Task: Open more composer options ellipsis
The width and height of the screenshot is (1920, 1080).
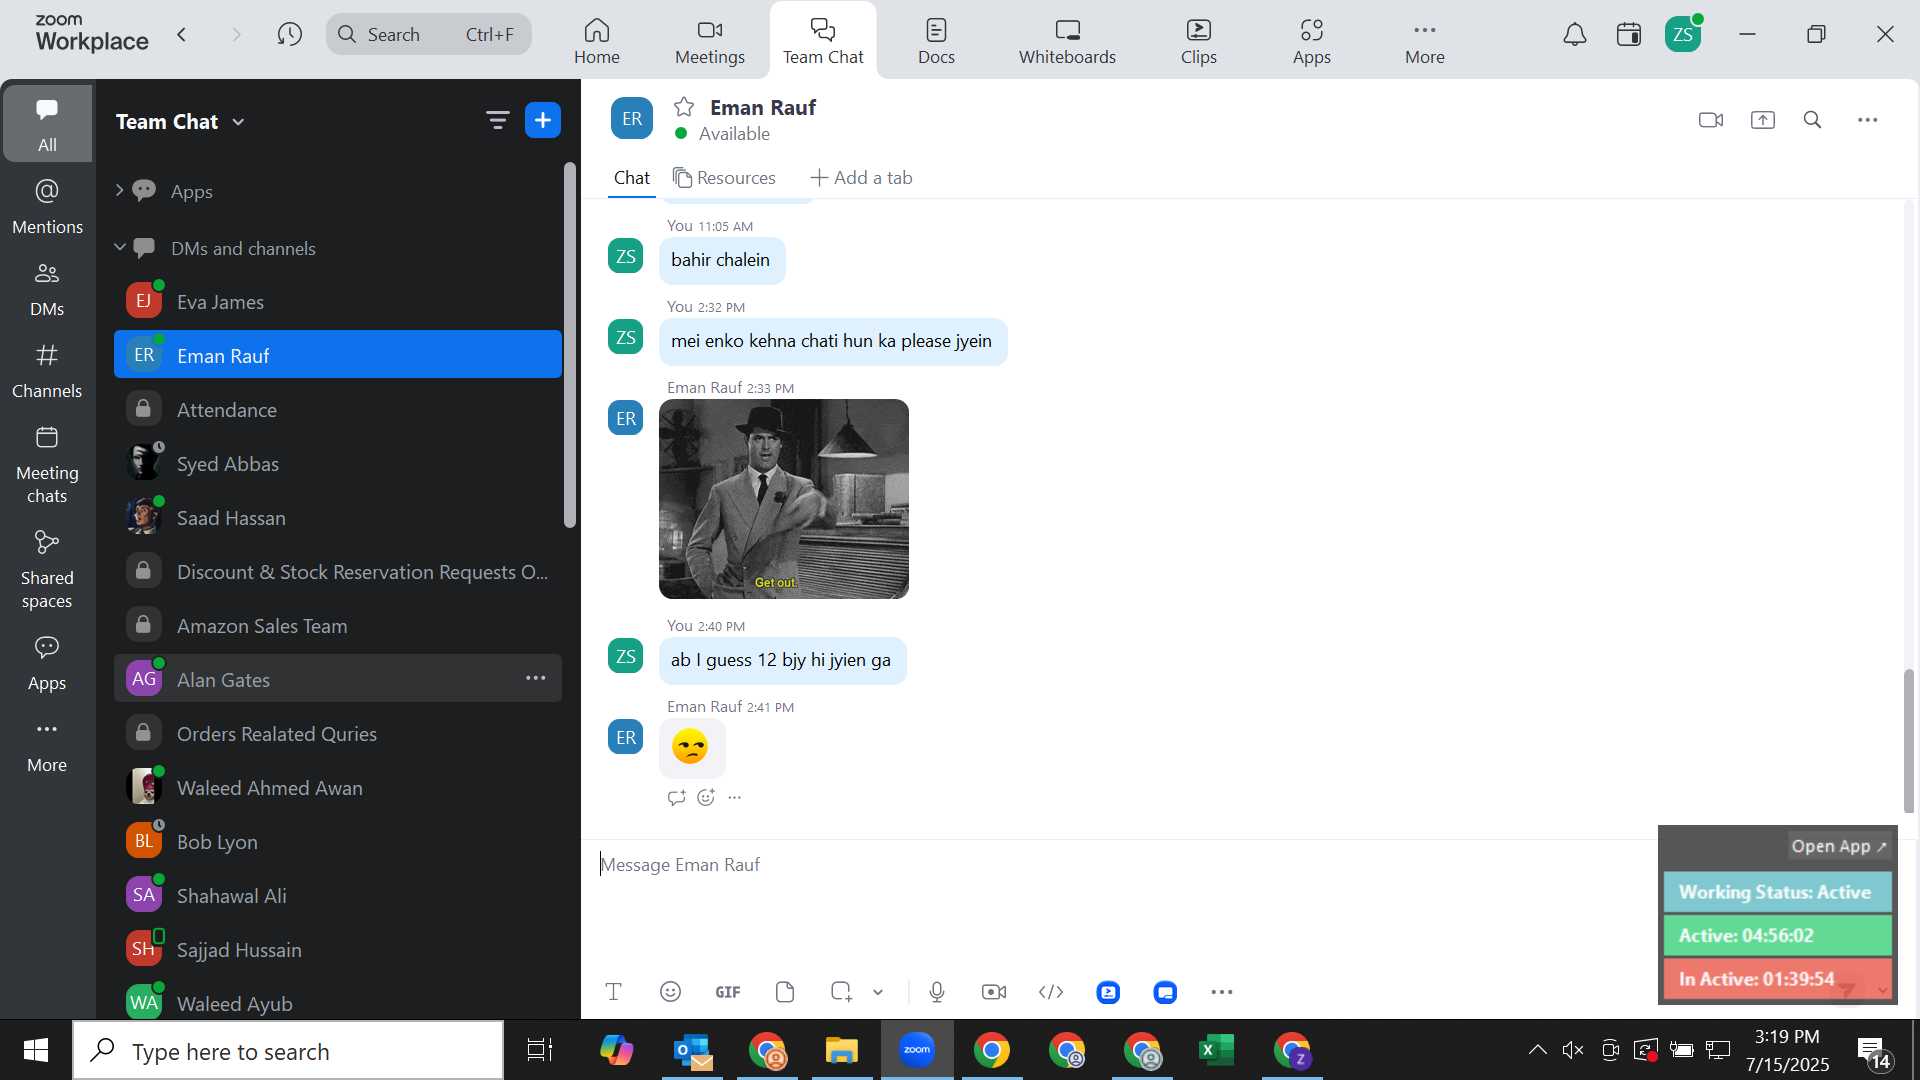Action: (1222, 992)
